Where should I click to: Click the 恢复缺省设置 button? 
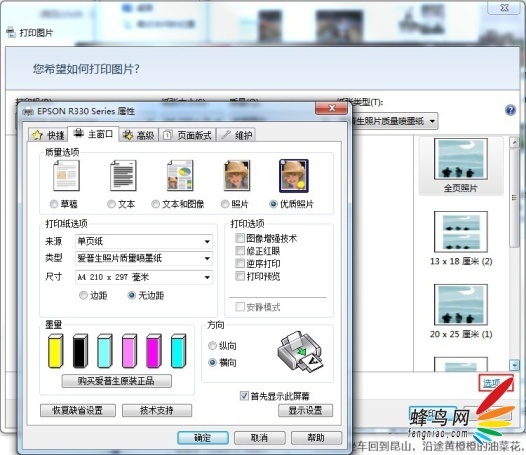78,410
